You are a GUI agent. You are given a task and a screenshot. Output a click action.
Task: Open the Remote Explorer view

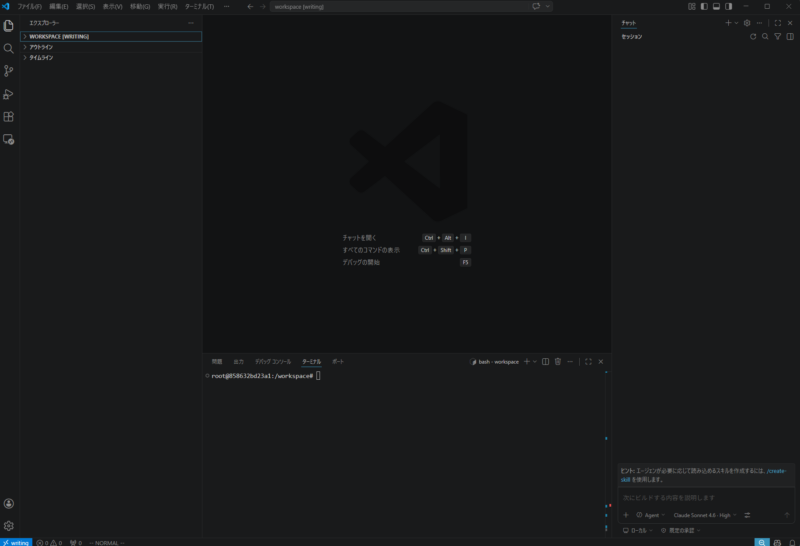pos(9,139)
